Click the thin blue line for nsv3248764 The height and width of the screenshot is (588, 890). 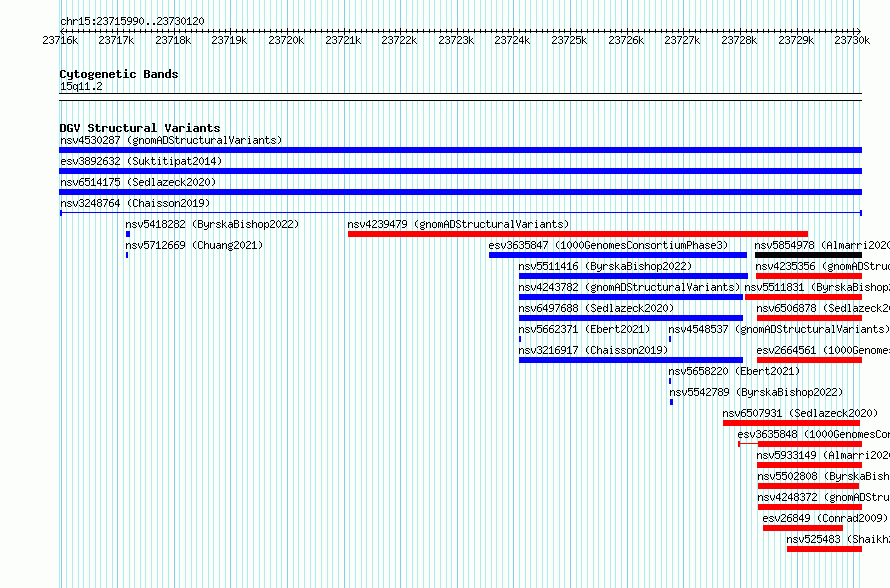pyautogui.click(x=461, y=213)
